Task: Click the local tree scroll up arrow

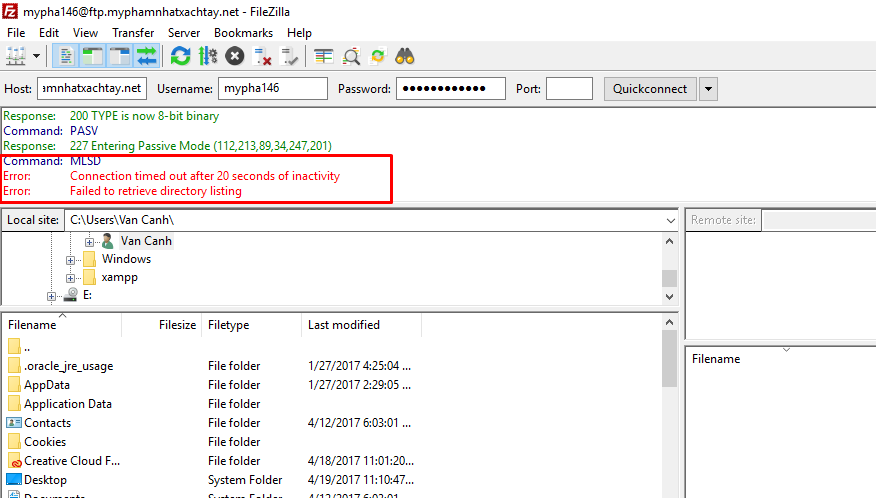Action: [x=669, y=241]
